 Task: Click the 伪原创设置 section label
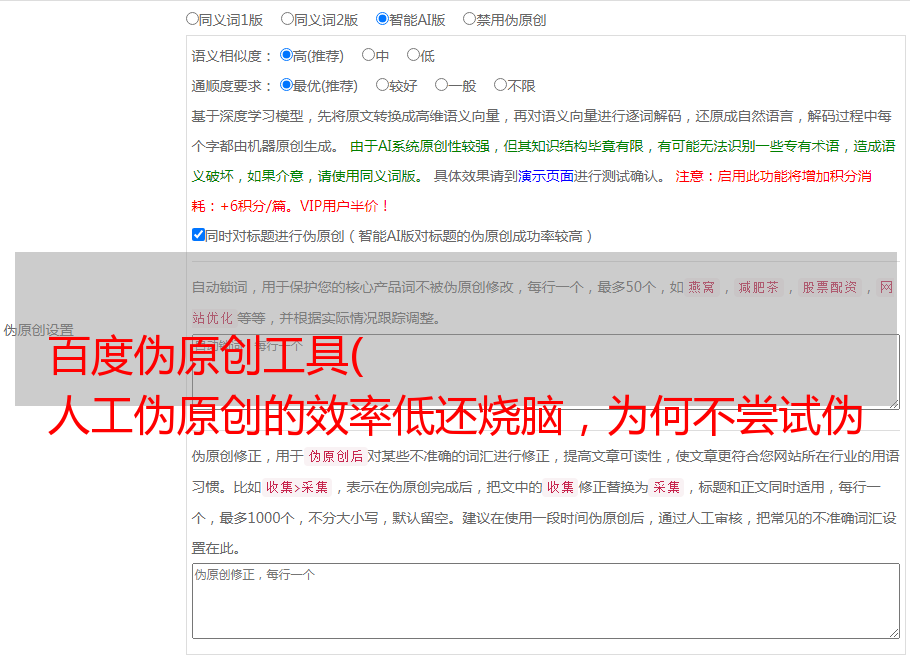pos(38,330)
